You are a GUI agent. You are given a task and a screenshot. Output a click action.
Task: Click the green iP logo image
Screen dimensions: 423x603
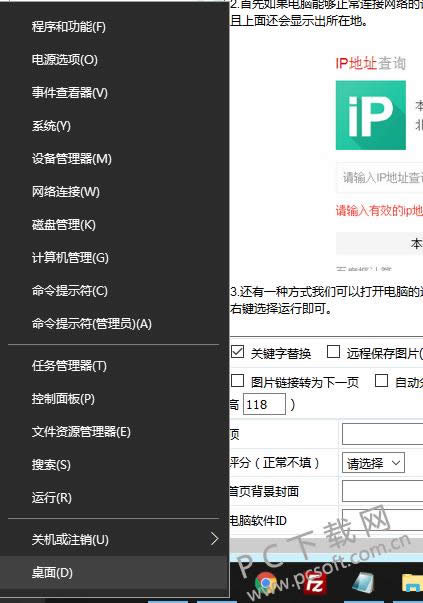tap(371, 115)
